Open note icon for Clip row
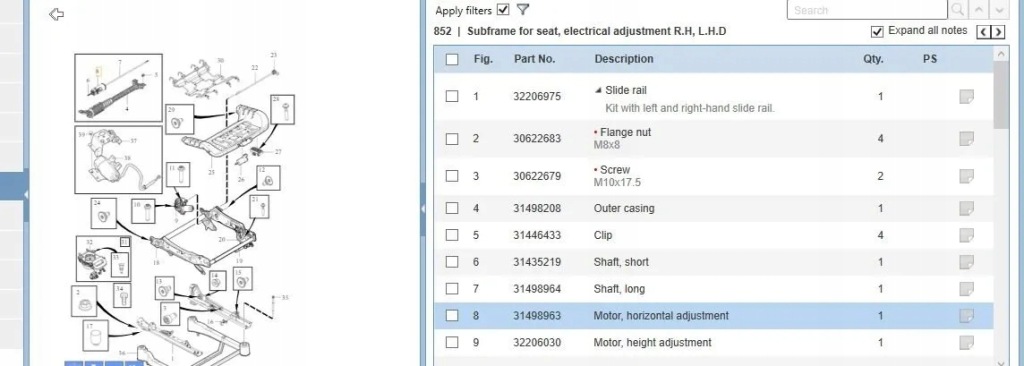This screenshot has height=366, width=1024. point(967,235)
